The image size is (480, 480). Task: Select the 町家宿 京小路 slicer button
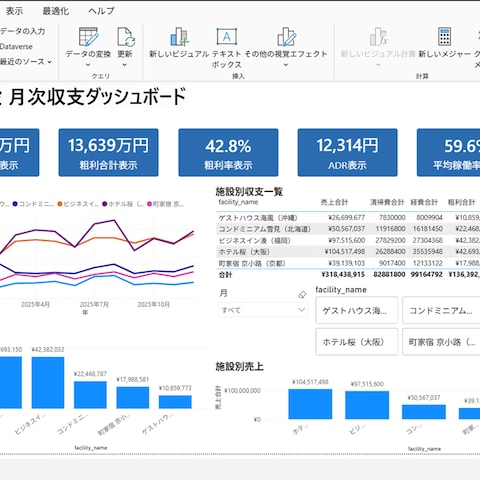(x=441, y=342)
